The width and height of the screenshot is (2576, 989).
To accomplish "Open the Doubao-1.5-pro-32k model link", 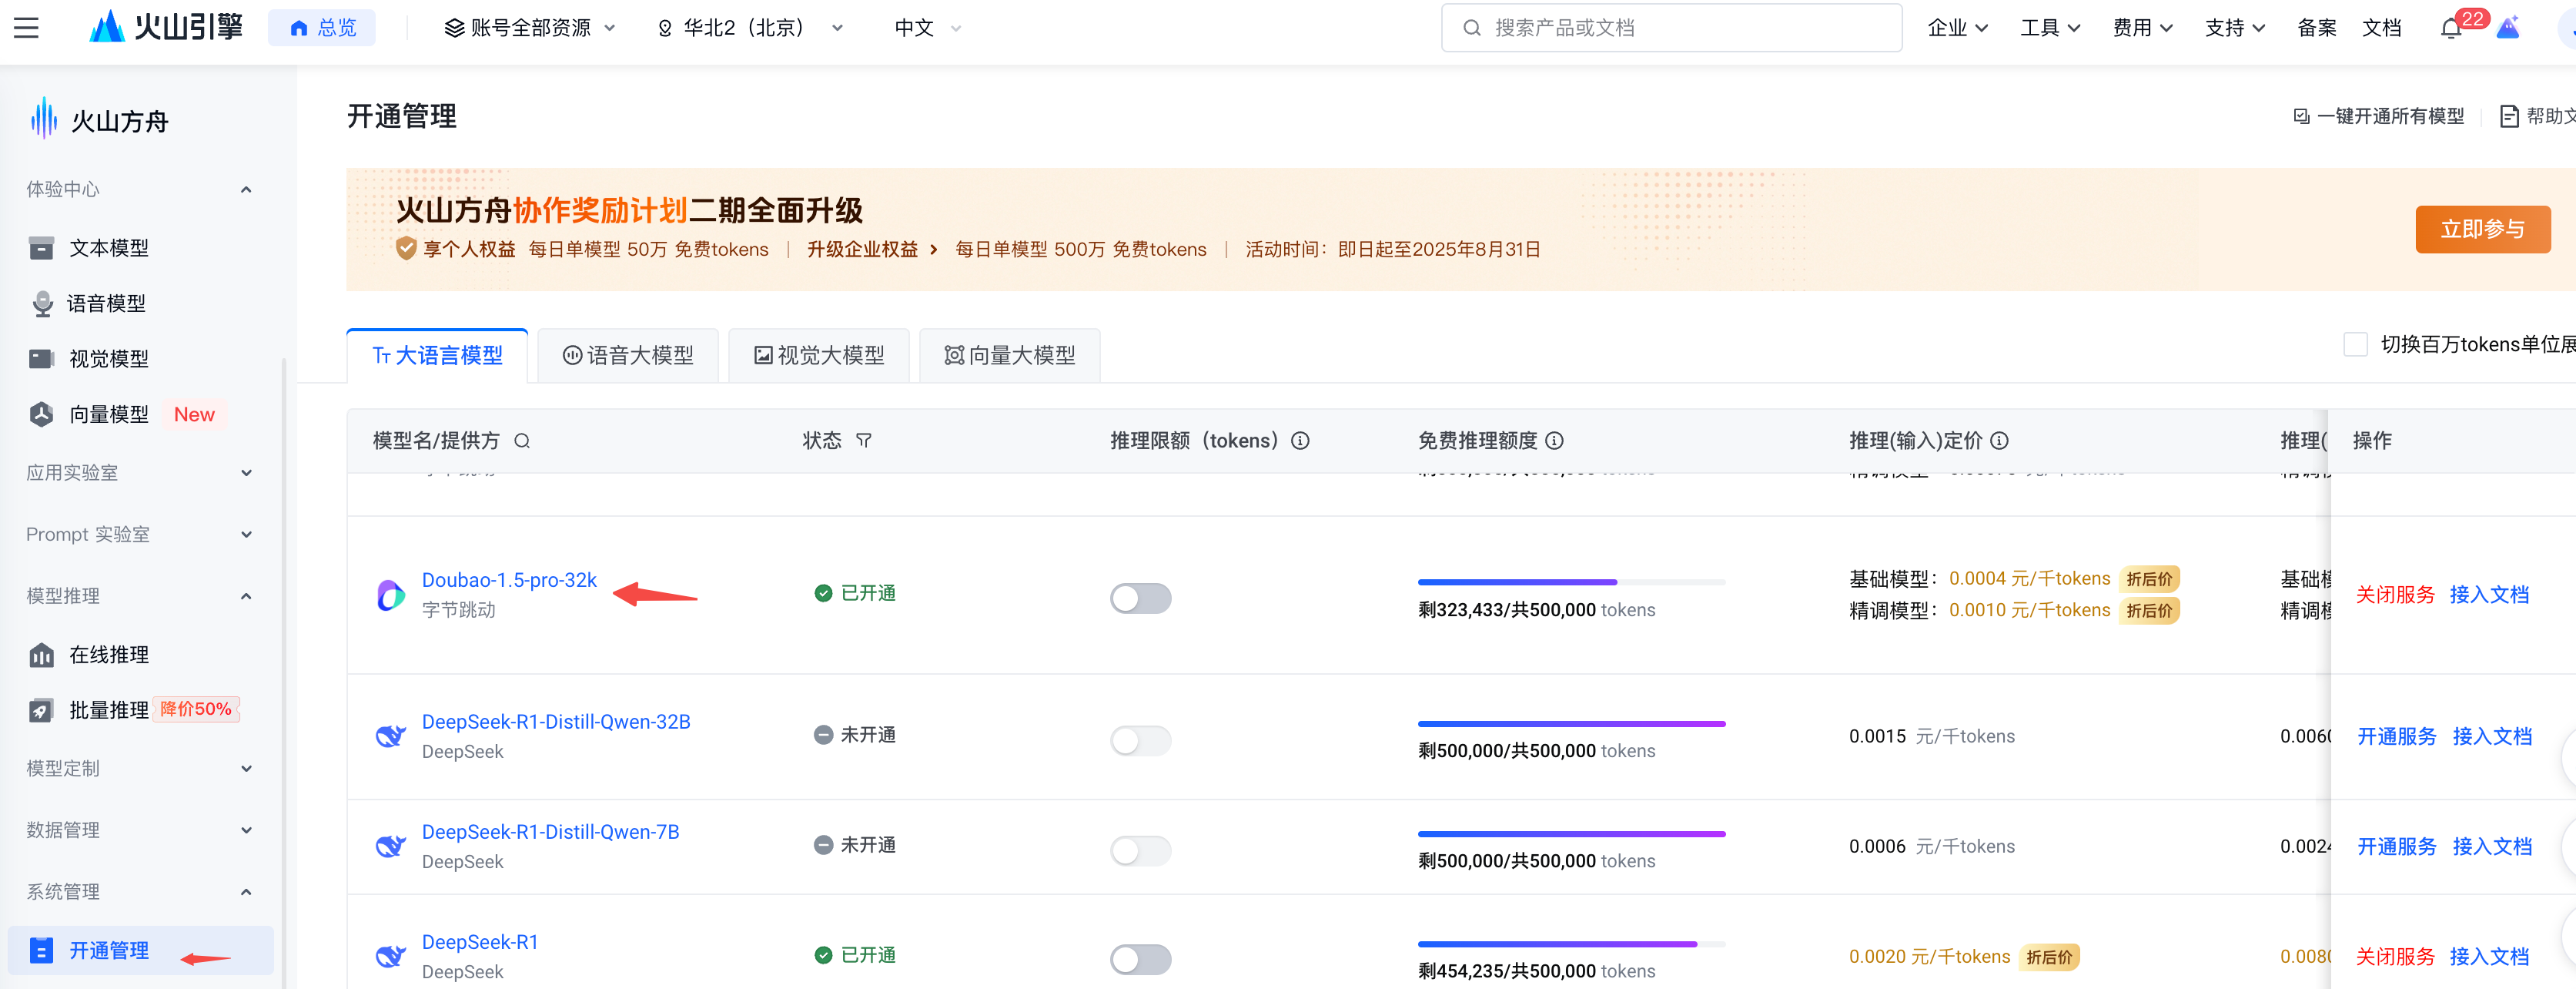I will click(509, 580).
